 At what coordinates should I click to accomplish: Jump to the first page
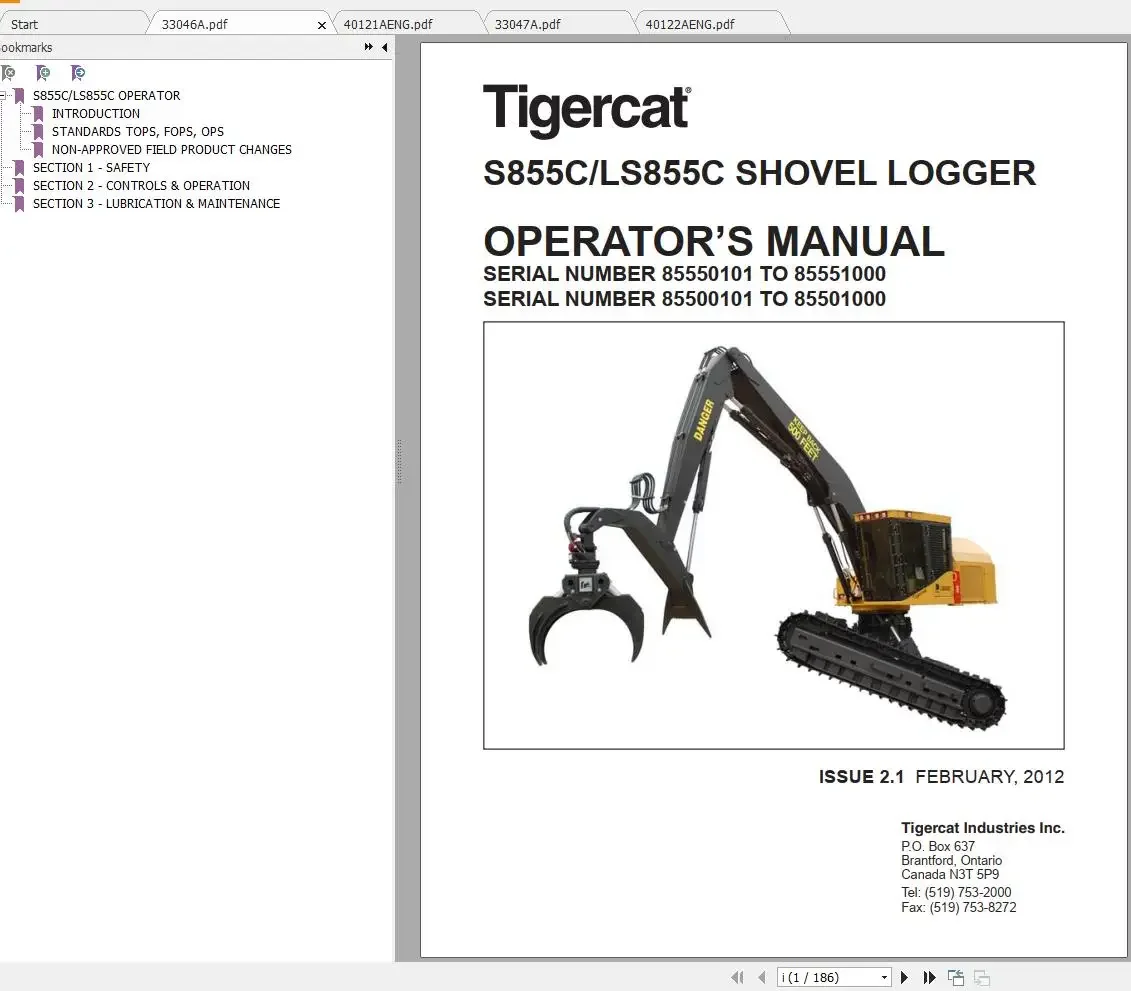coord(737,977)
